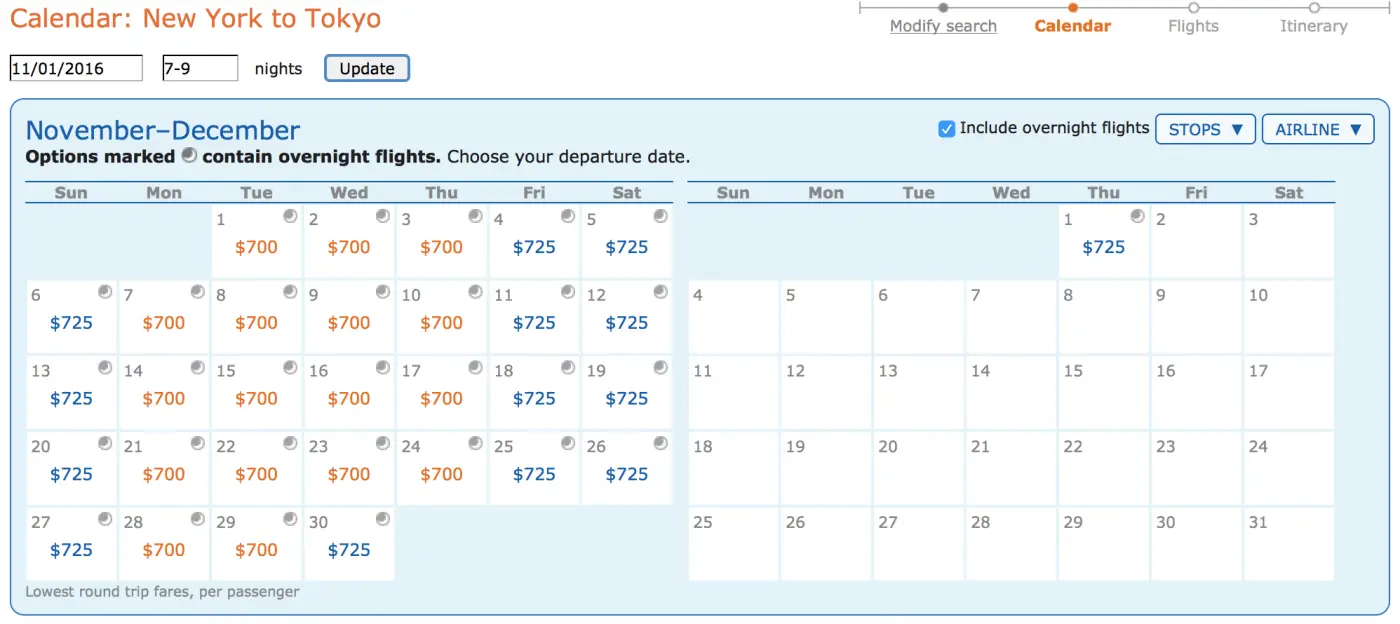Screen dimensions: 1400x624
Task: Click the departure date input field
Action: coord(75,67)
